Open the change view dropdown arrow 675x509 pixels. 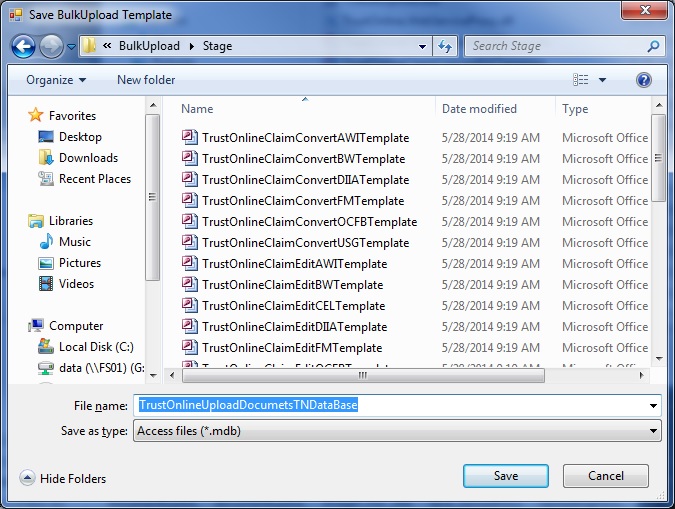click(603, 80)
